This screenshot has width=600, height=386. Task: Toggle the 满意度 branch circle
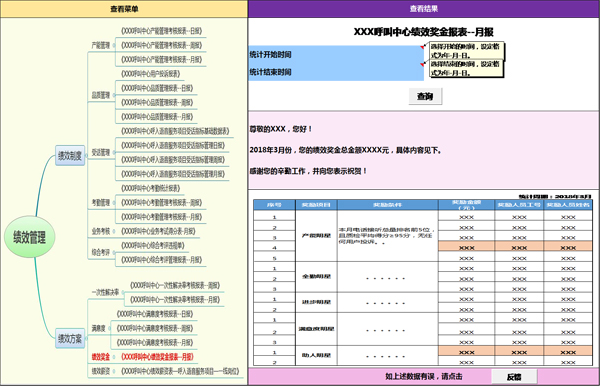[x=110, y=328]
